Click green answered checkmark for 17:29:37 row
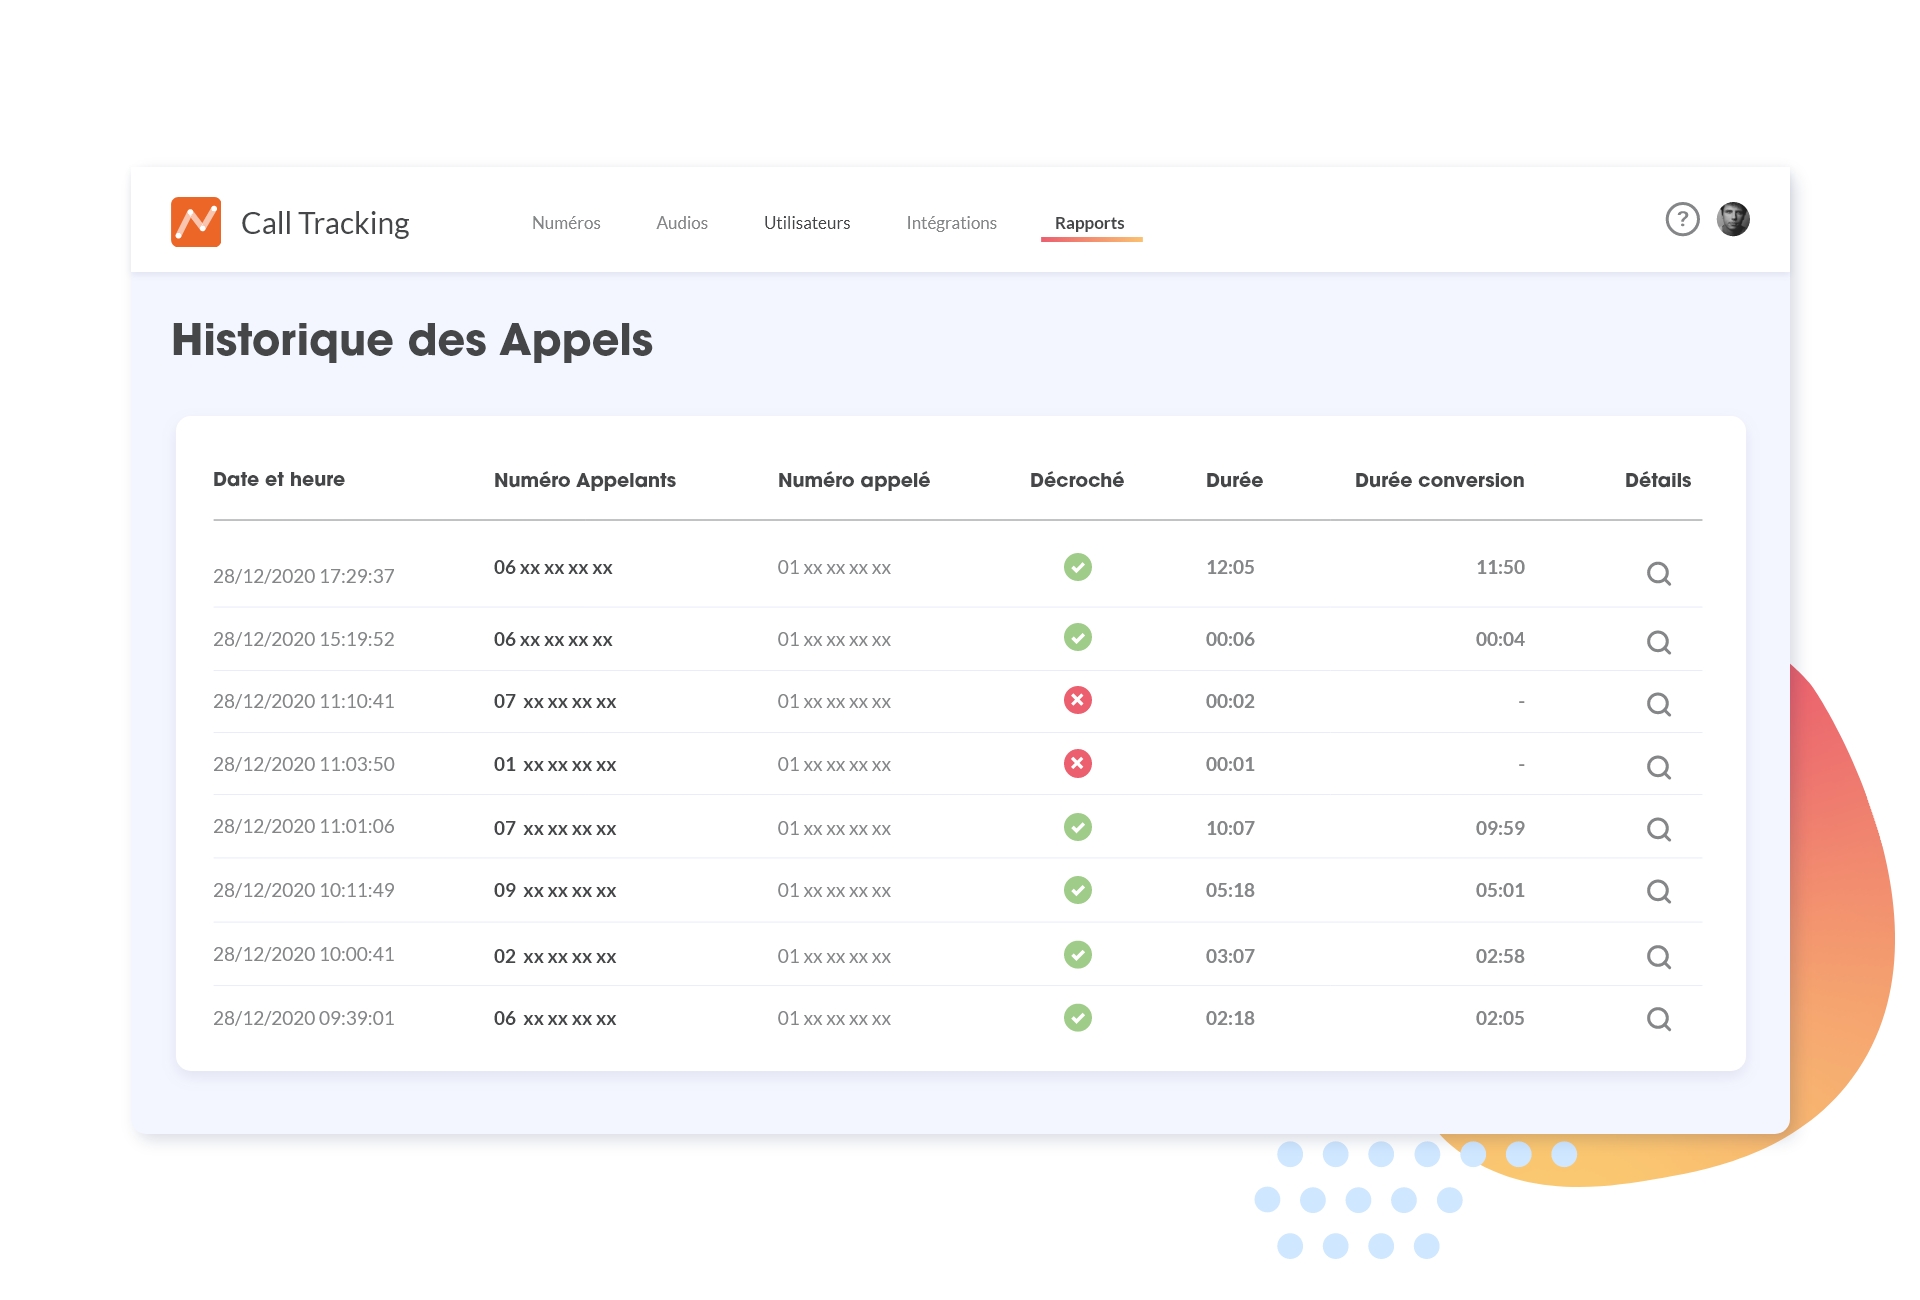Image resolution: width=1920 pixels, height=1300 pixels. [x=1077, y=567]
